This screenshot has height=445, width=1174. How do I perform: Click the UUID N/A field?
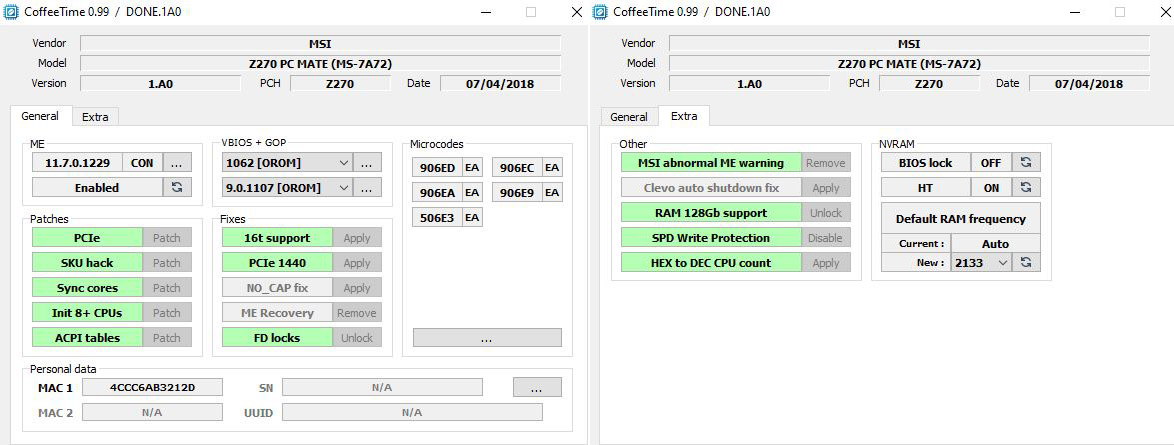pyautogui.click(x=412, y=412)
